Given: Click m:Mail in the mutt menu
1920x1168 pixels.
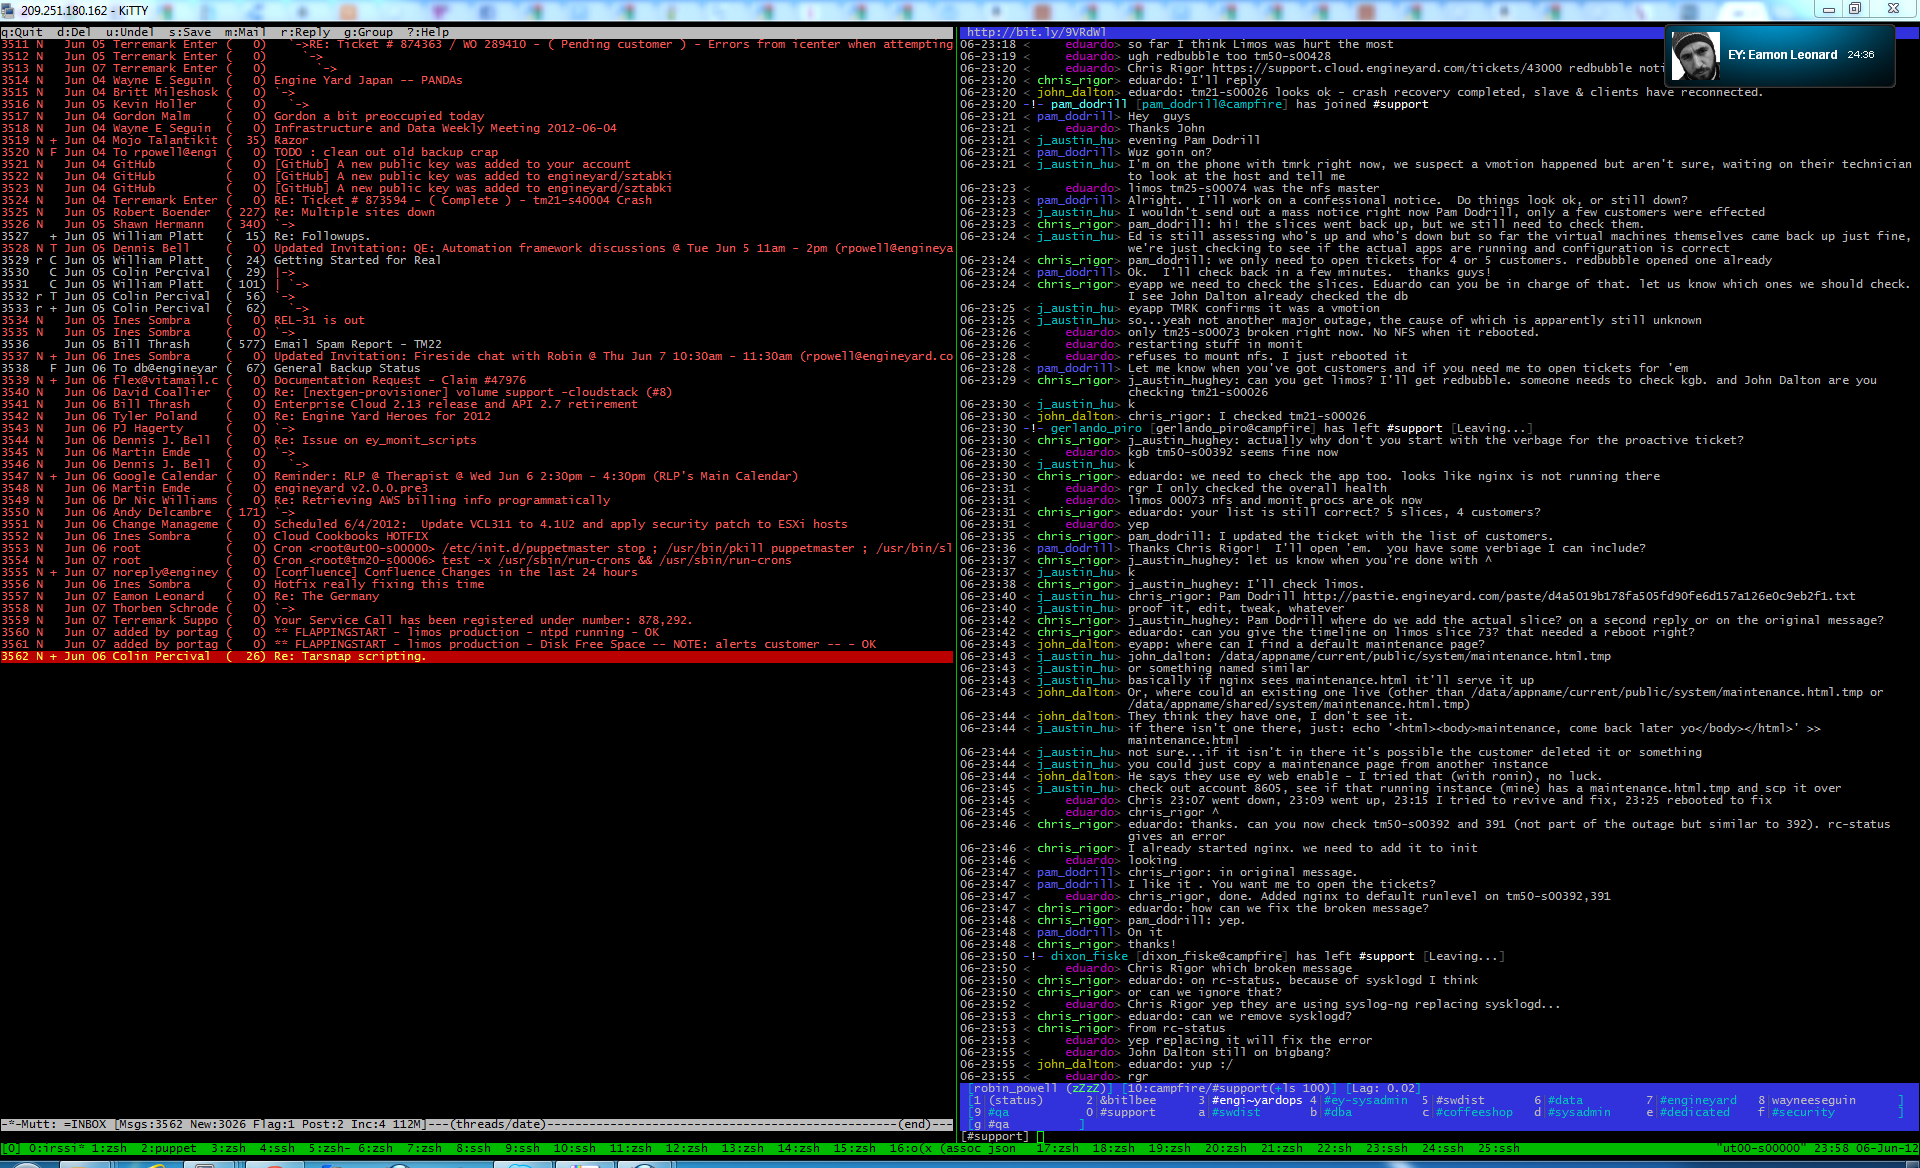Looking at the screenshot, I should (245, 32).
